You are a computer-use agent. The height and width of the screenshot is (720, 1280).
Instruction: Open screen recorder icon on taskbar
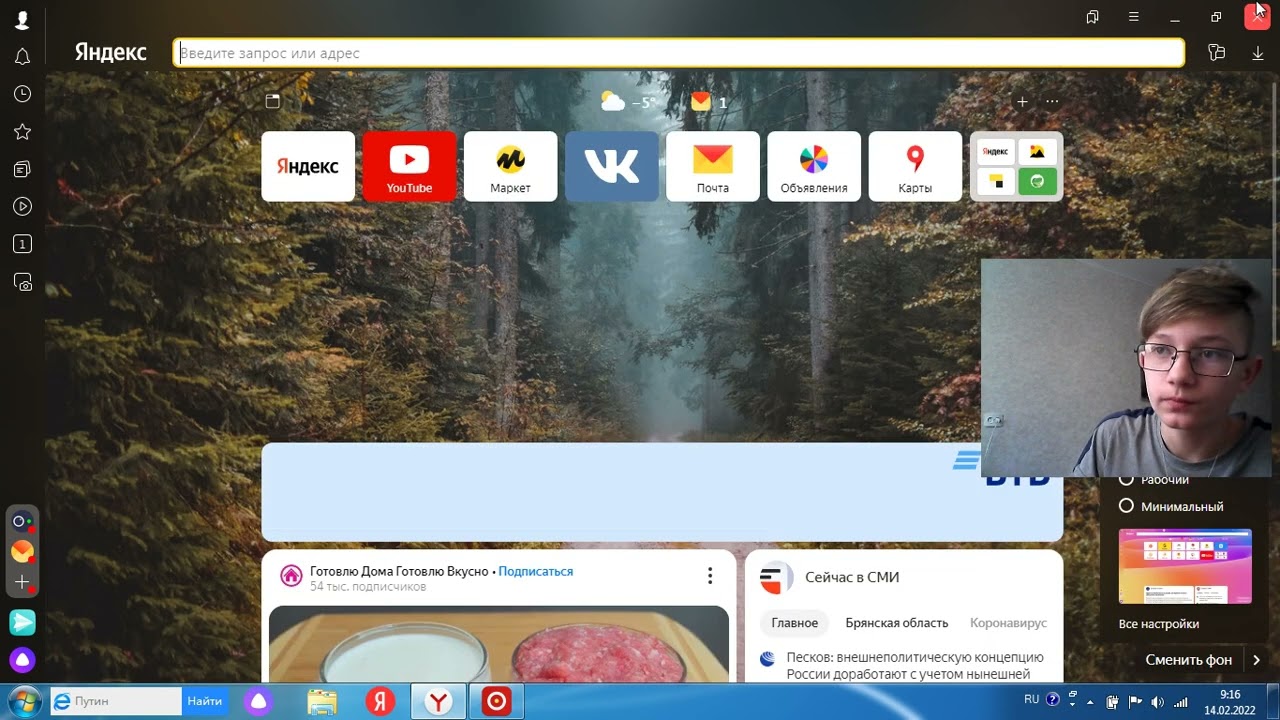496,702
